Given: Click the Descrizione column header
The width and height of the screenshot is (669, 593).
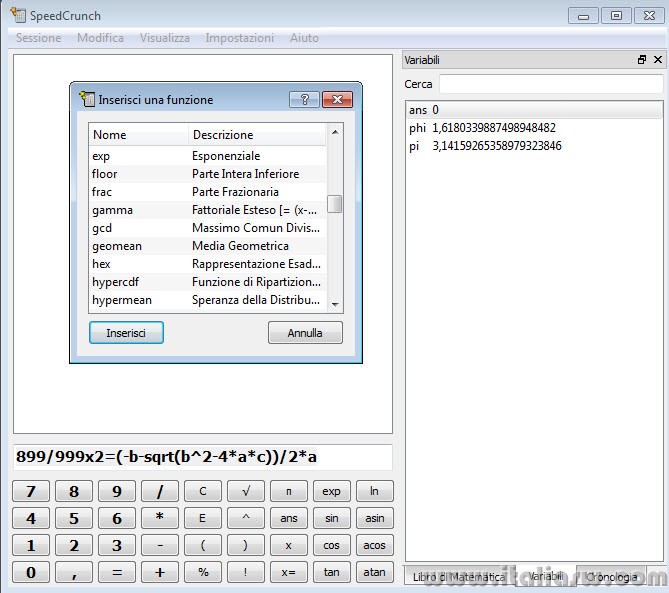Looking at the screenshot, I should tap(257, 135).
